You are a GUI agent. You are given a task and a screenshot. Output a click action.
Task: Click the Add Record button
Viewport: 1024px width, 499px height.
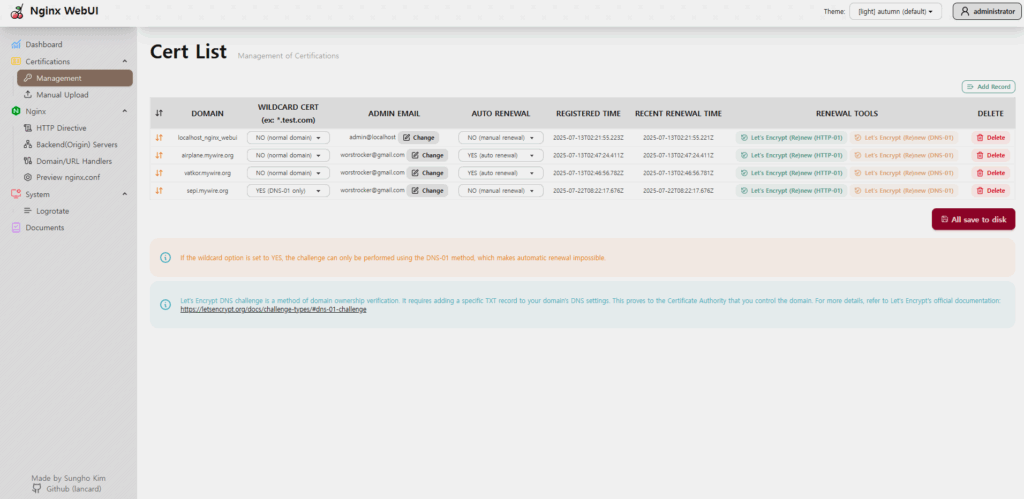click(988, 86)
